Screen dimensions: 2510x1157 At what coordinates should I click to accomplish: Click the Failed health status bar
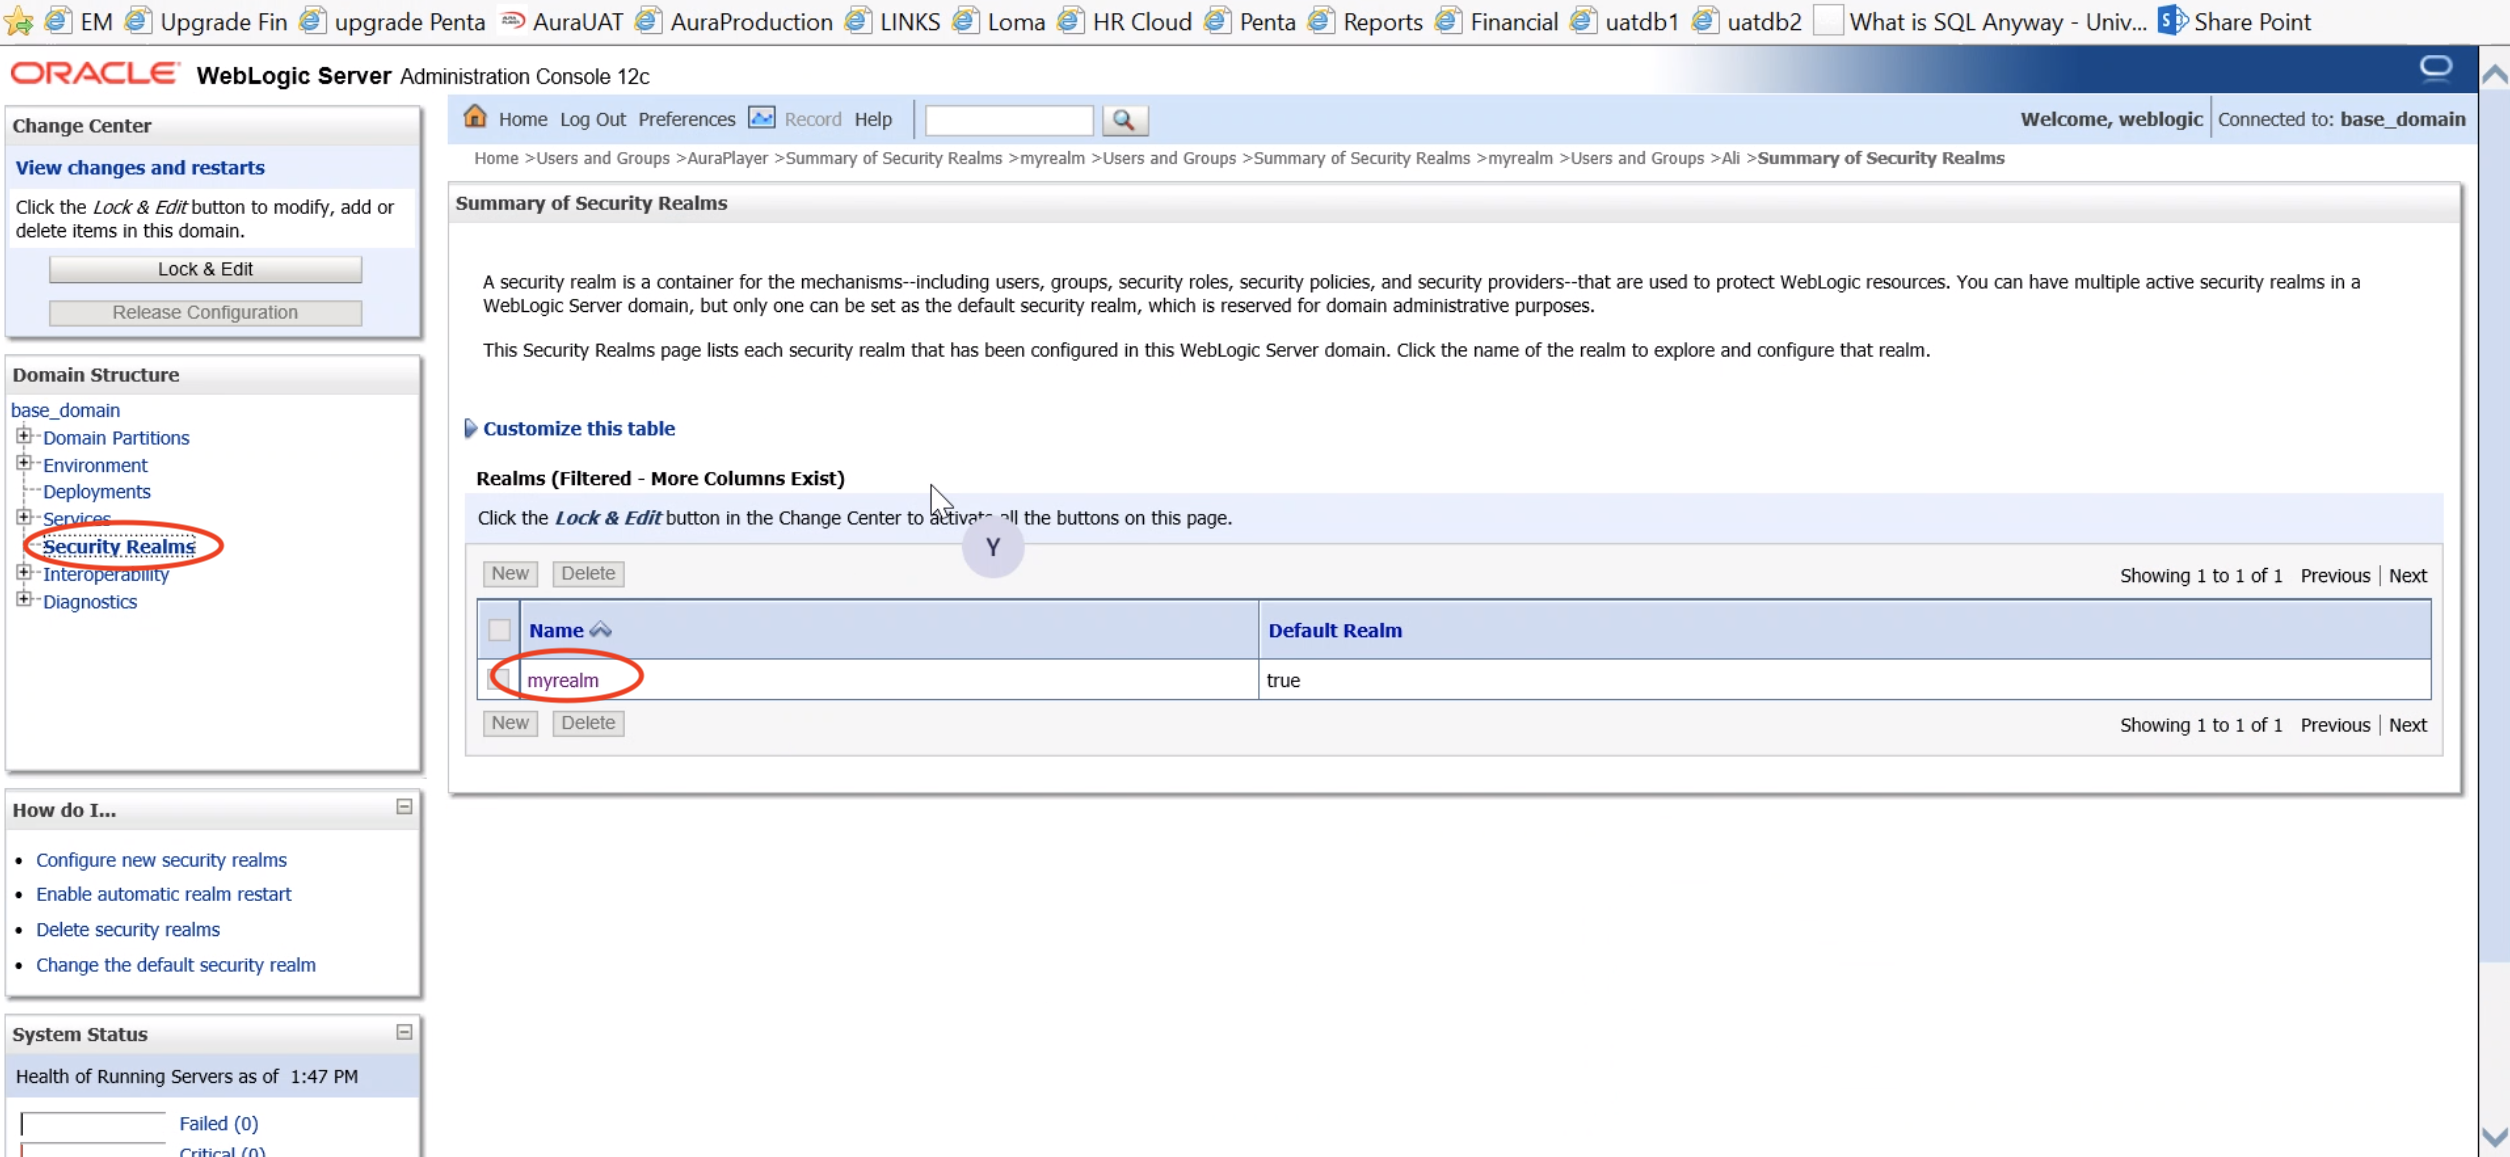93,1124
